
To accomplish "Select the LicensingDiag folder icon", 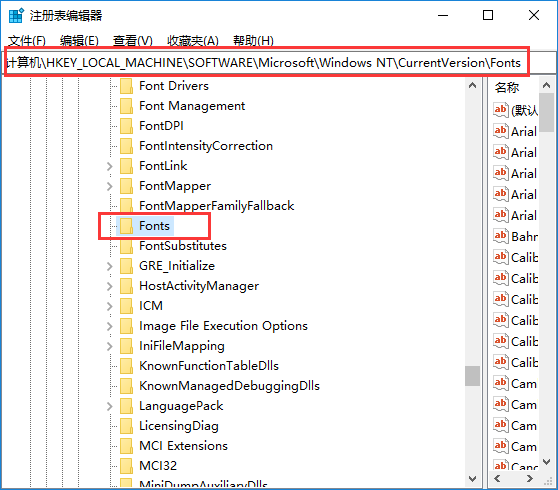I will pyautogui.click(x=126, y=426).
